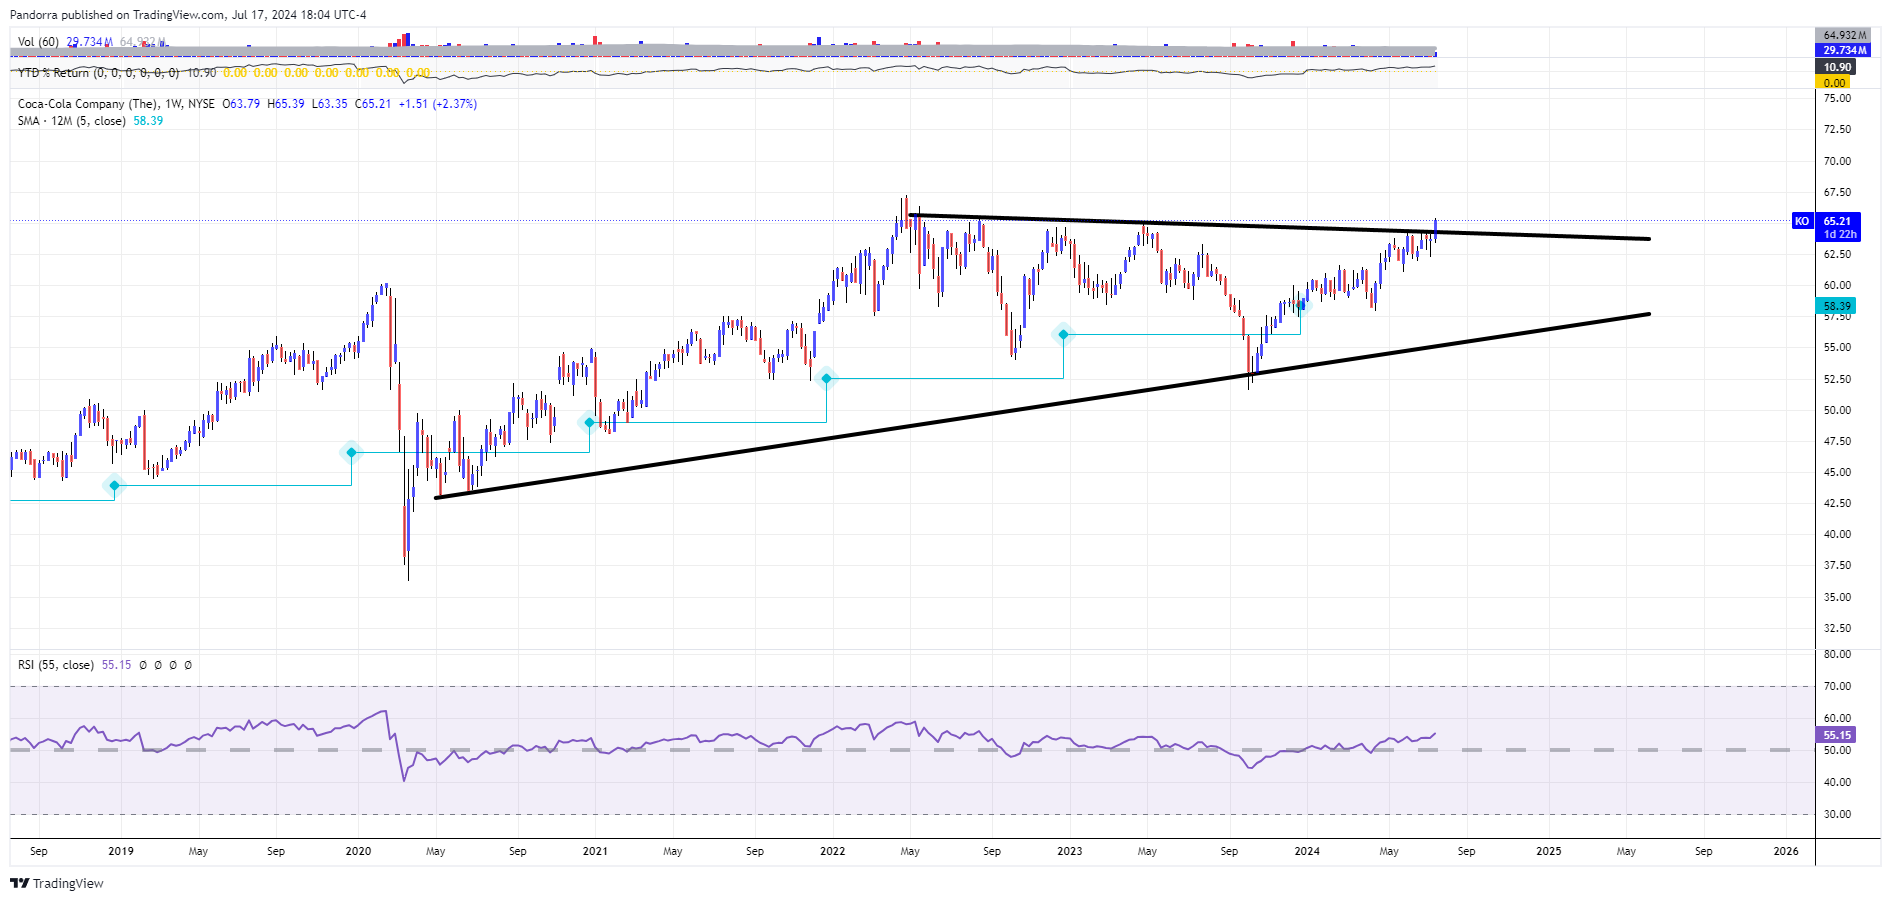Select the upper descending black trendline

point(1280,227)
